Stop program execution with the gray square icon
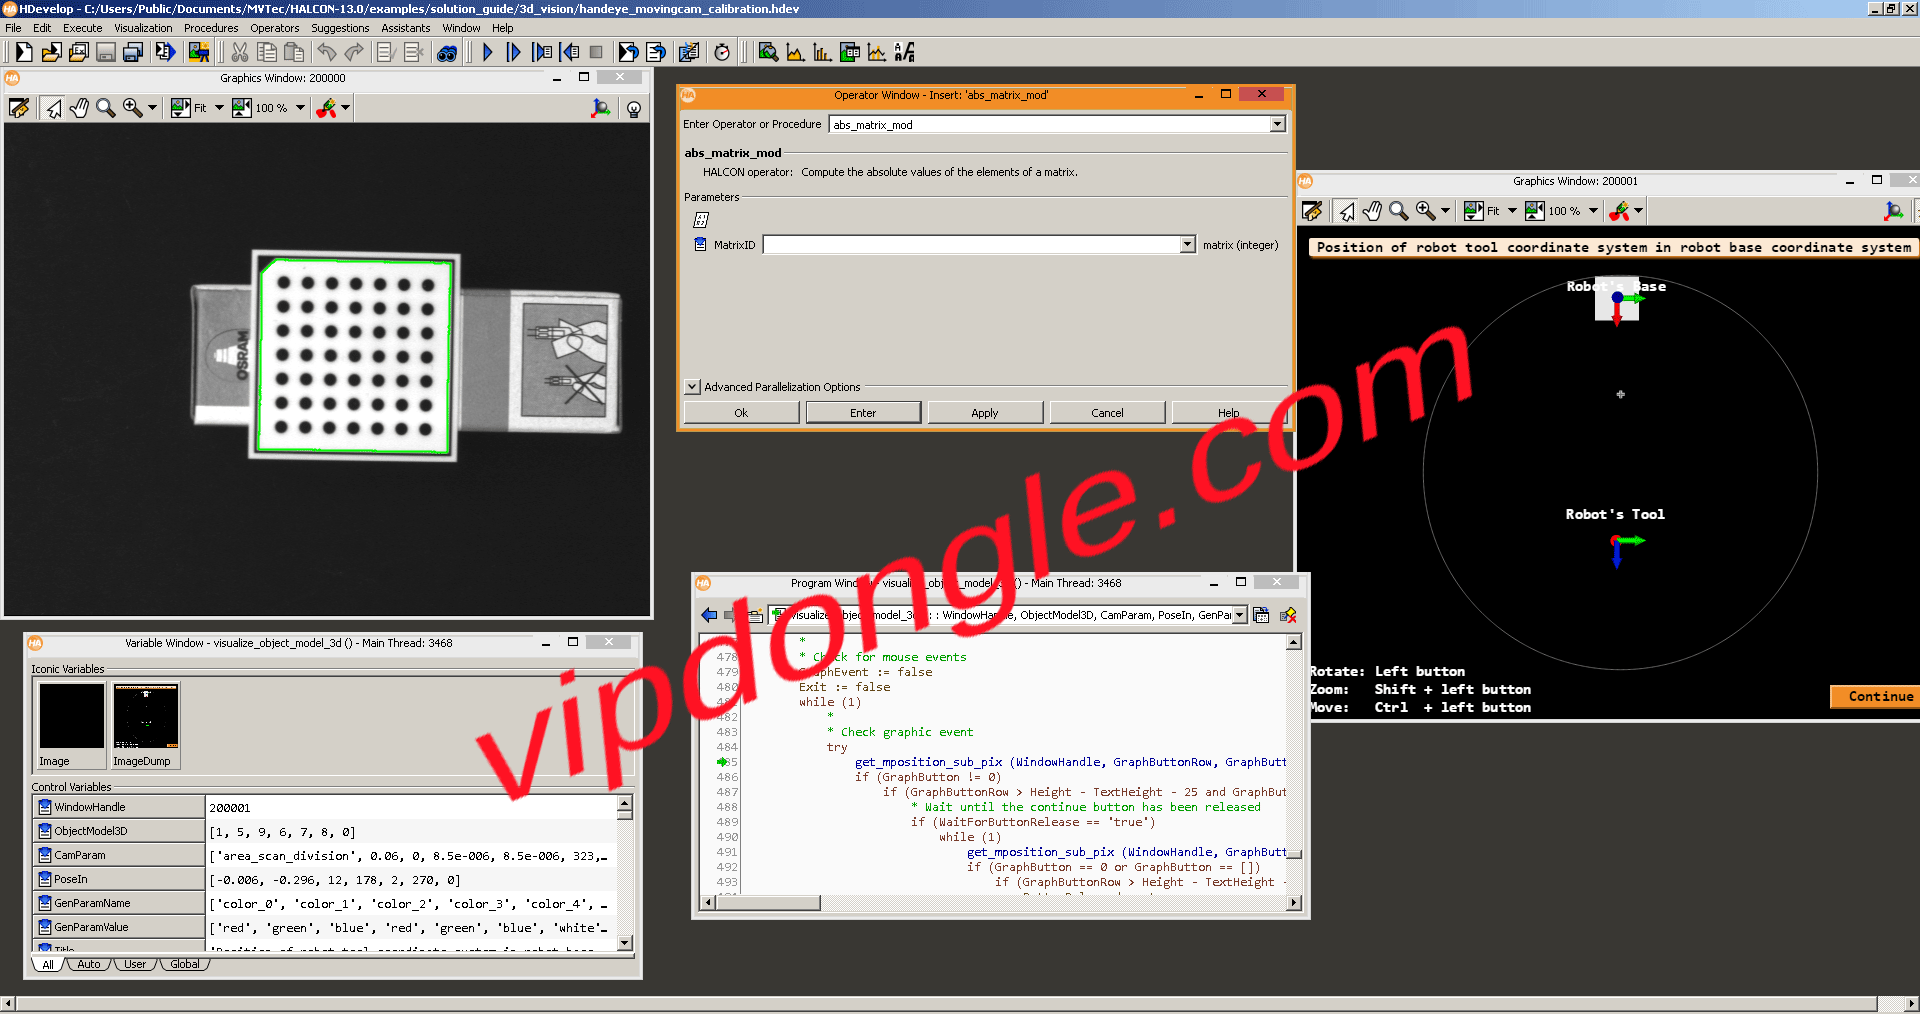 (597, 53)
